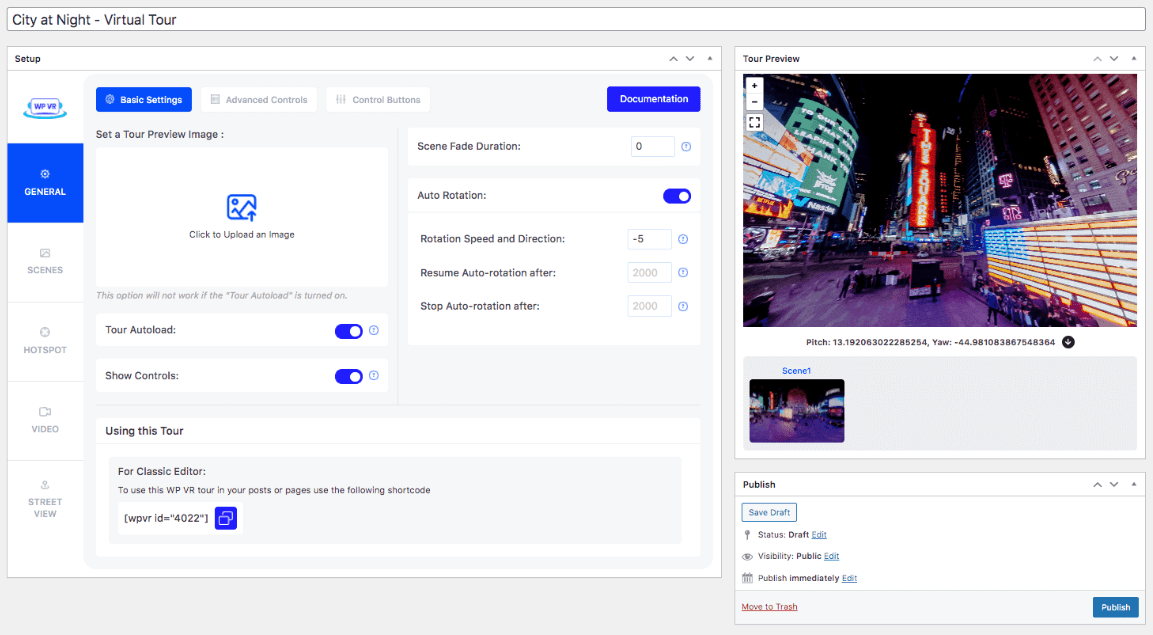Switch to the Advanced Controls tab
1153x635 pixels.
pyautogui.click(x=258, y=99)
